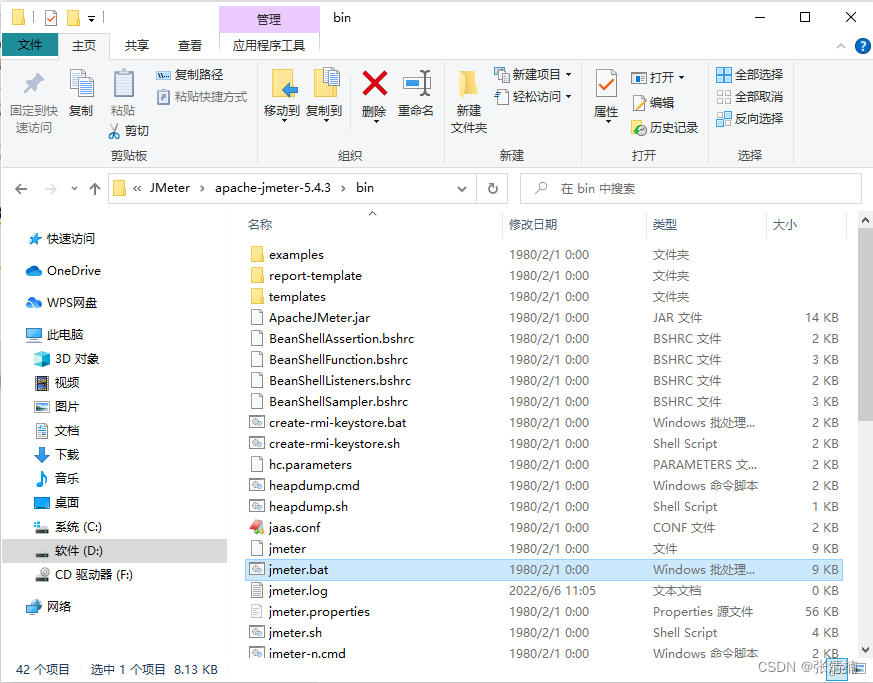Screen dimensions: 873x683
Task: Select the jmeter.bat file
Action: (543, 570)
